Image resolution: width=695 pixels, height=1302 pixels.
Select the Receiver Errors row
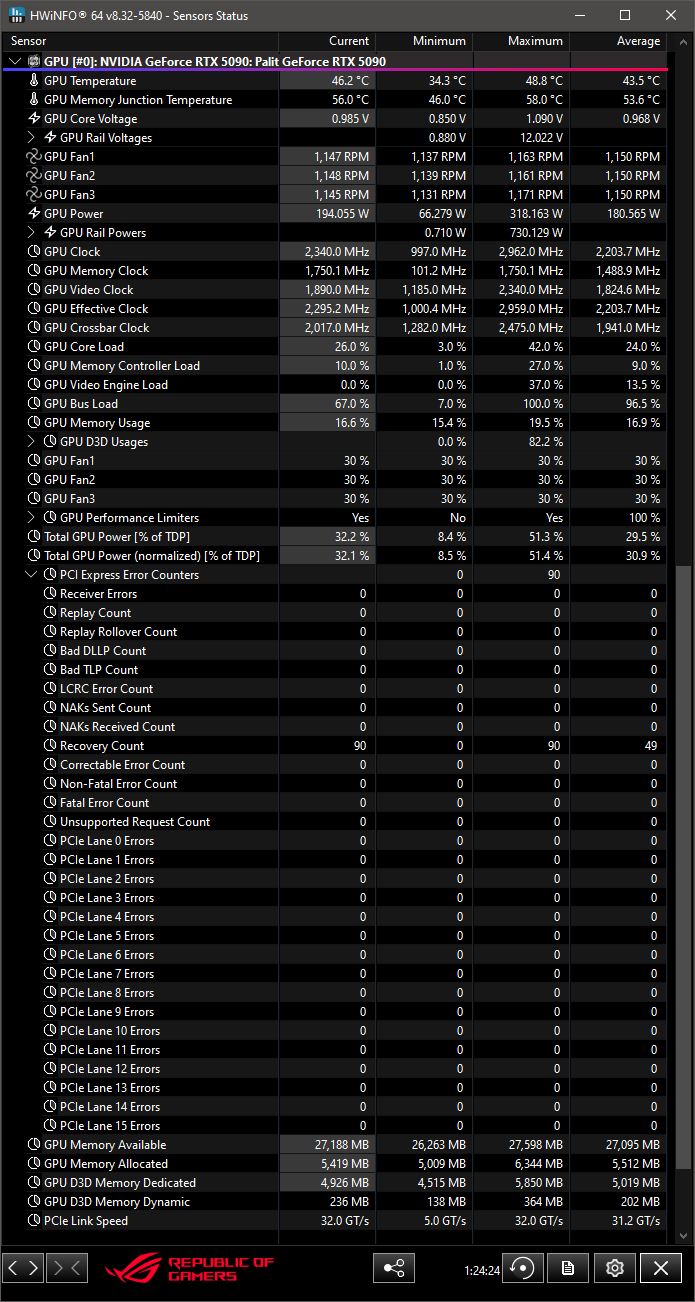click(x=334, y=594)
